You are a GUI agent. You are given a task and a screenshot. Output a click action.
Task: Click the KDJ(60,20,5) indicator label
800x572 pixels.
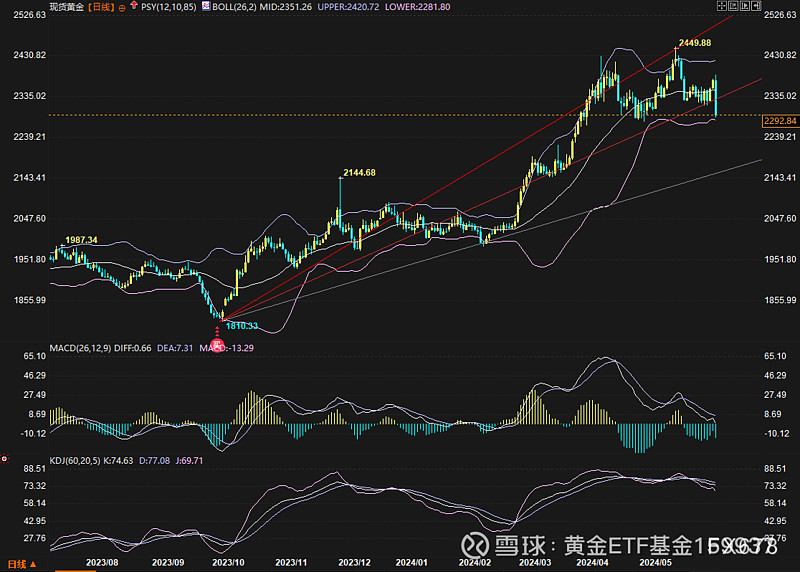click(74, 461)
